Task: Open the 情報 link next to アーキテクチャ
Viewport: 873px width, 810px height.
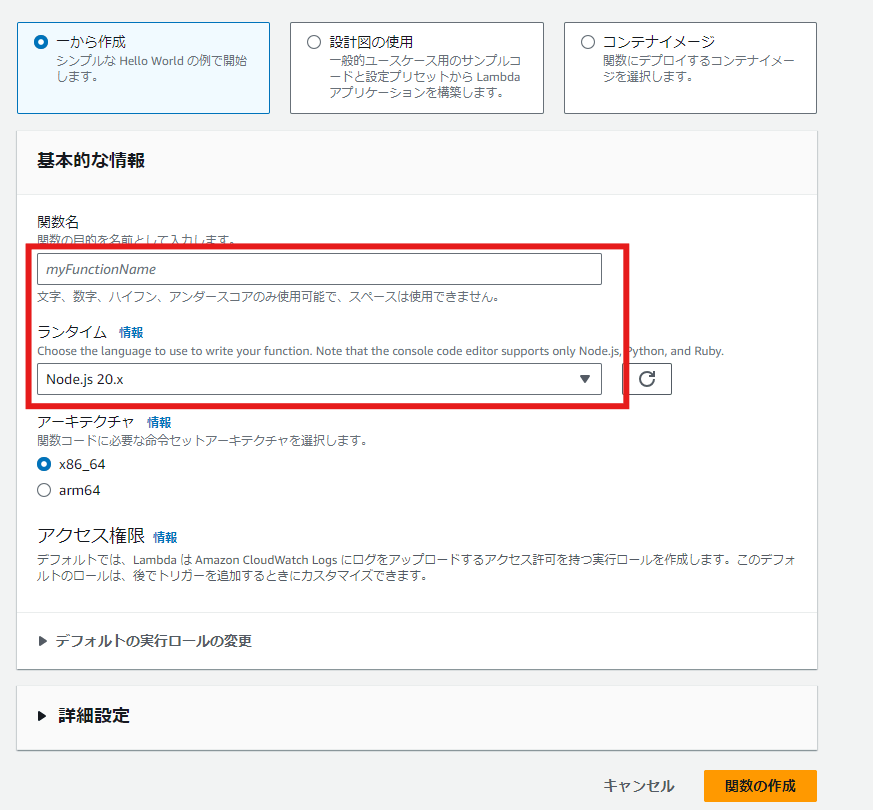Action: click(159, 422)
